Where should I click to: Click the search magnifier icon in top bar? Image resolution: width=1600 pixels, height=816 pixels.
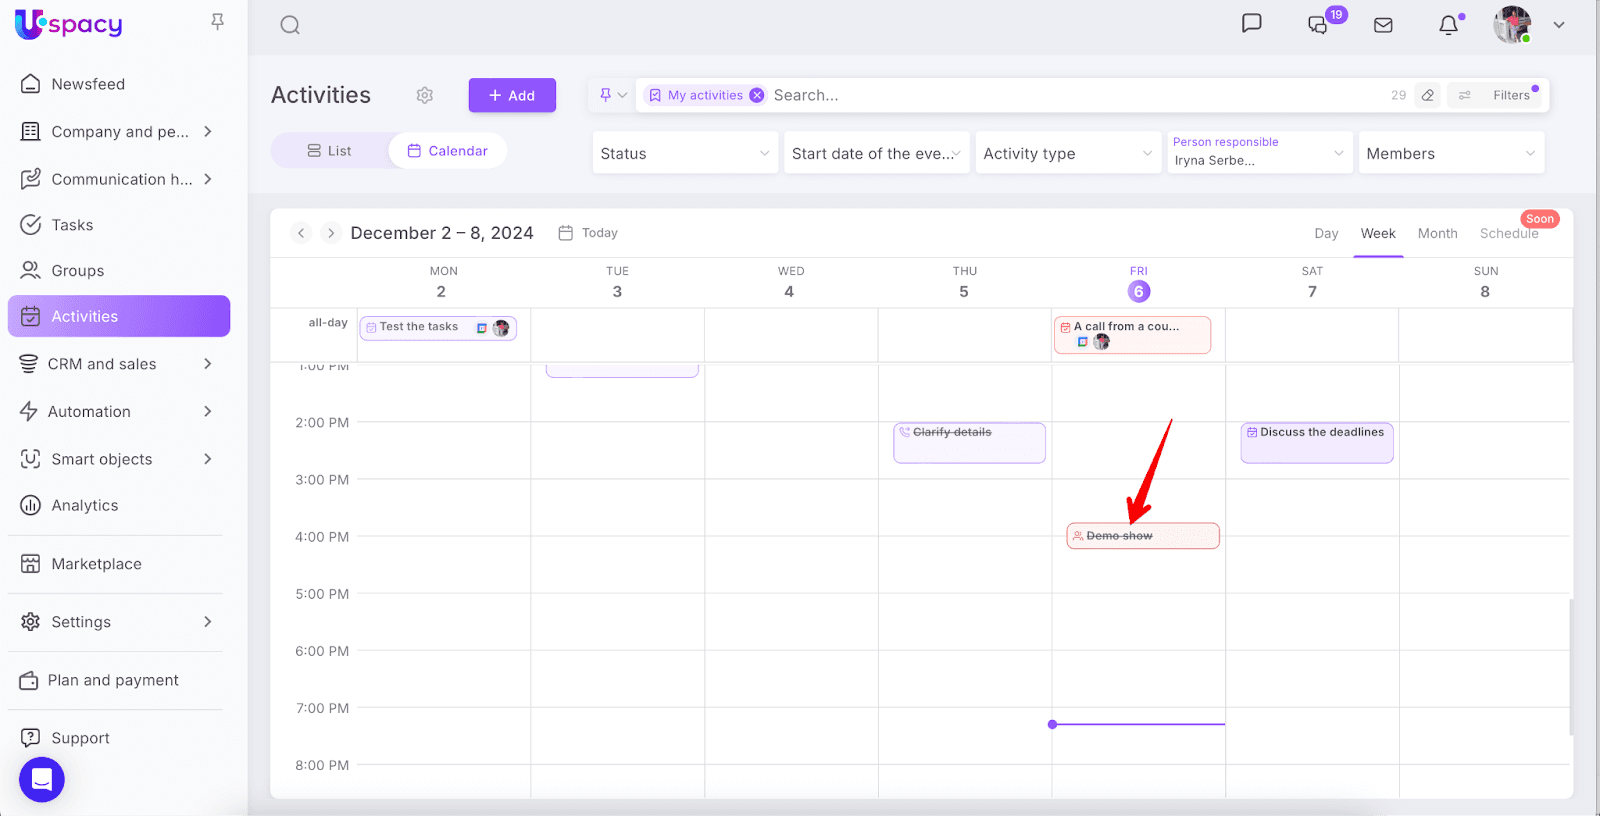(x=290, y=25)
